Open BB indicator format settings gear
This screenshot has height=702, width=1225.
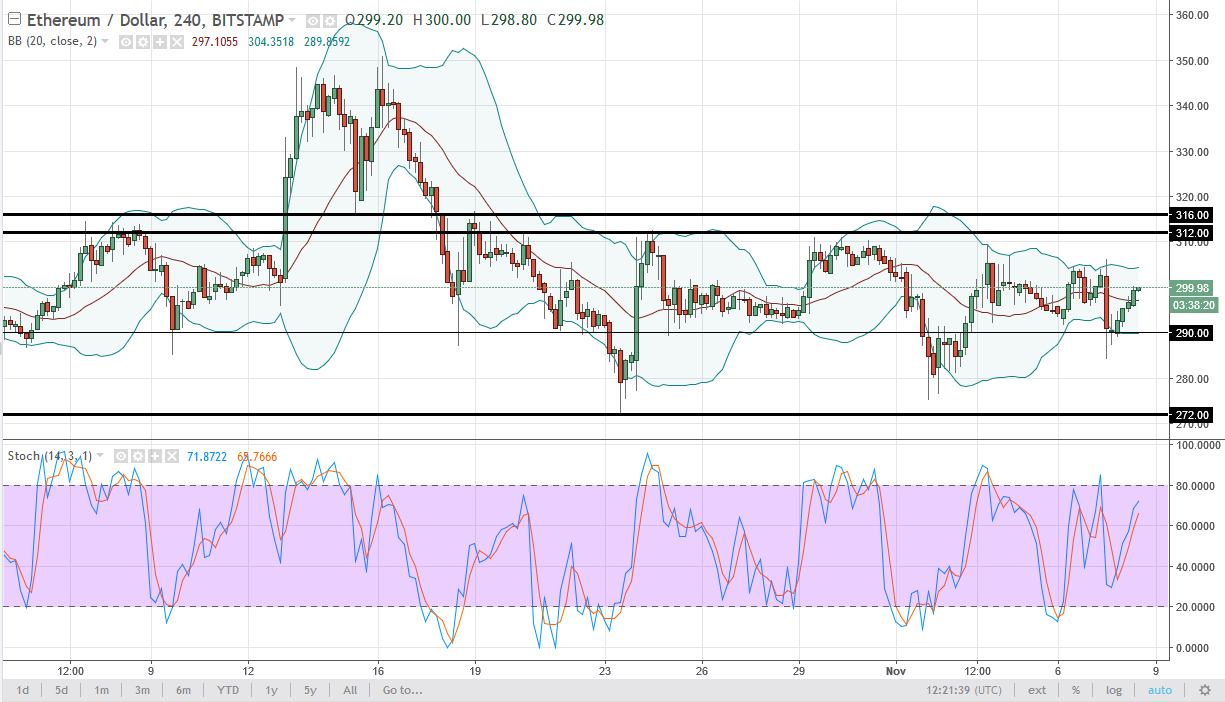click(143, 42)
